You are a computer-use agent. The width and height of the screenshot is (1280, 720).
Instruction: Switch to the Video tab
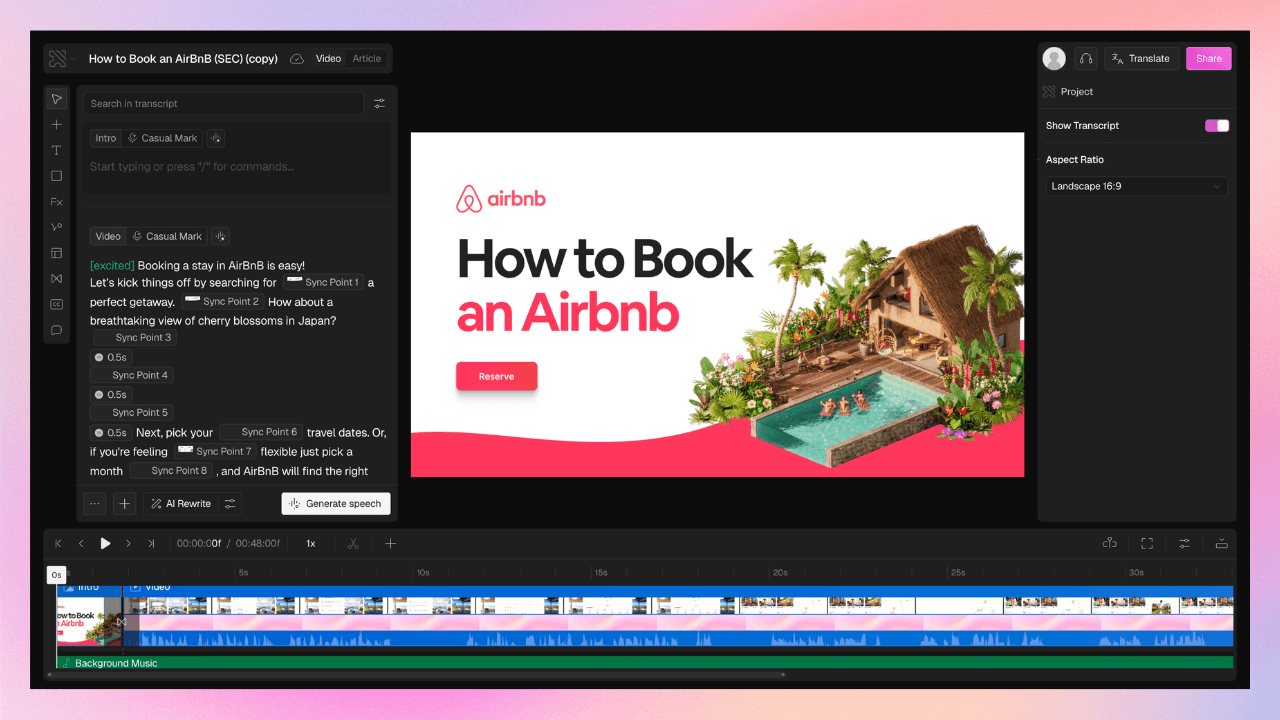coord(329,58)
